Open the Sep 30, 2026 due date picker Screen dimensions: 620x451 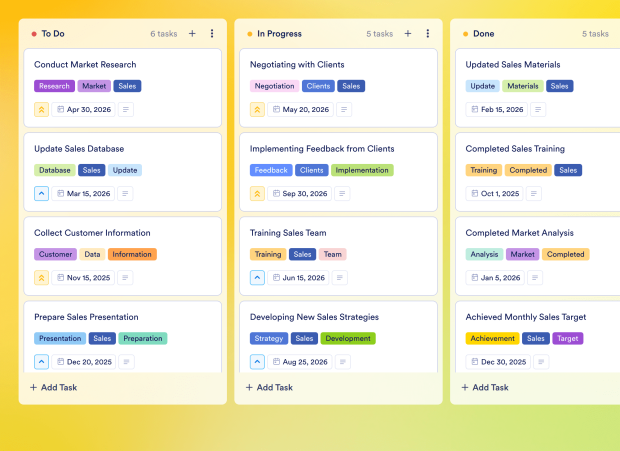point(299,194)
